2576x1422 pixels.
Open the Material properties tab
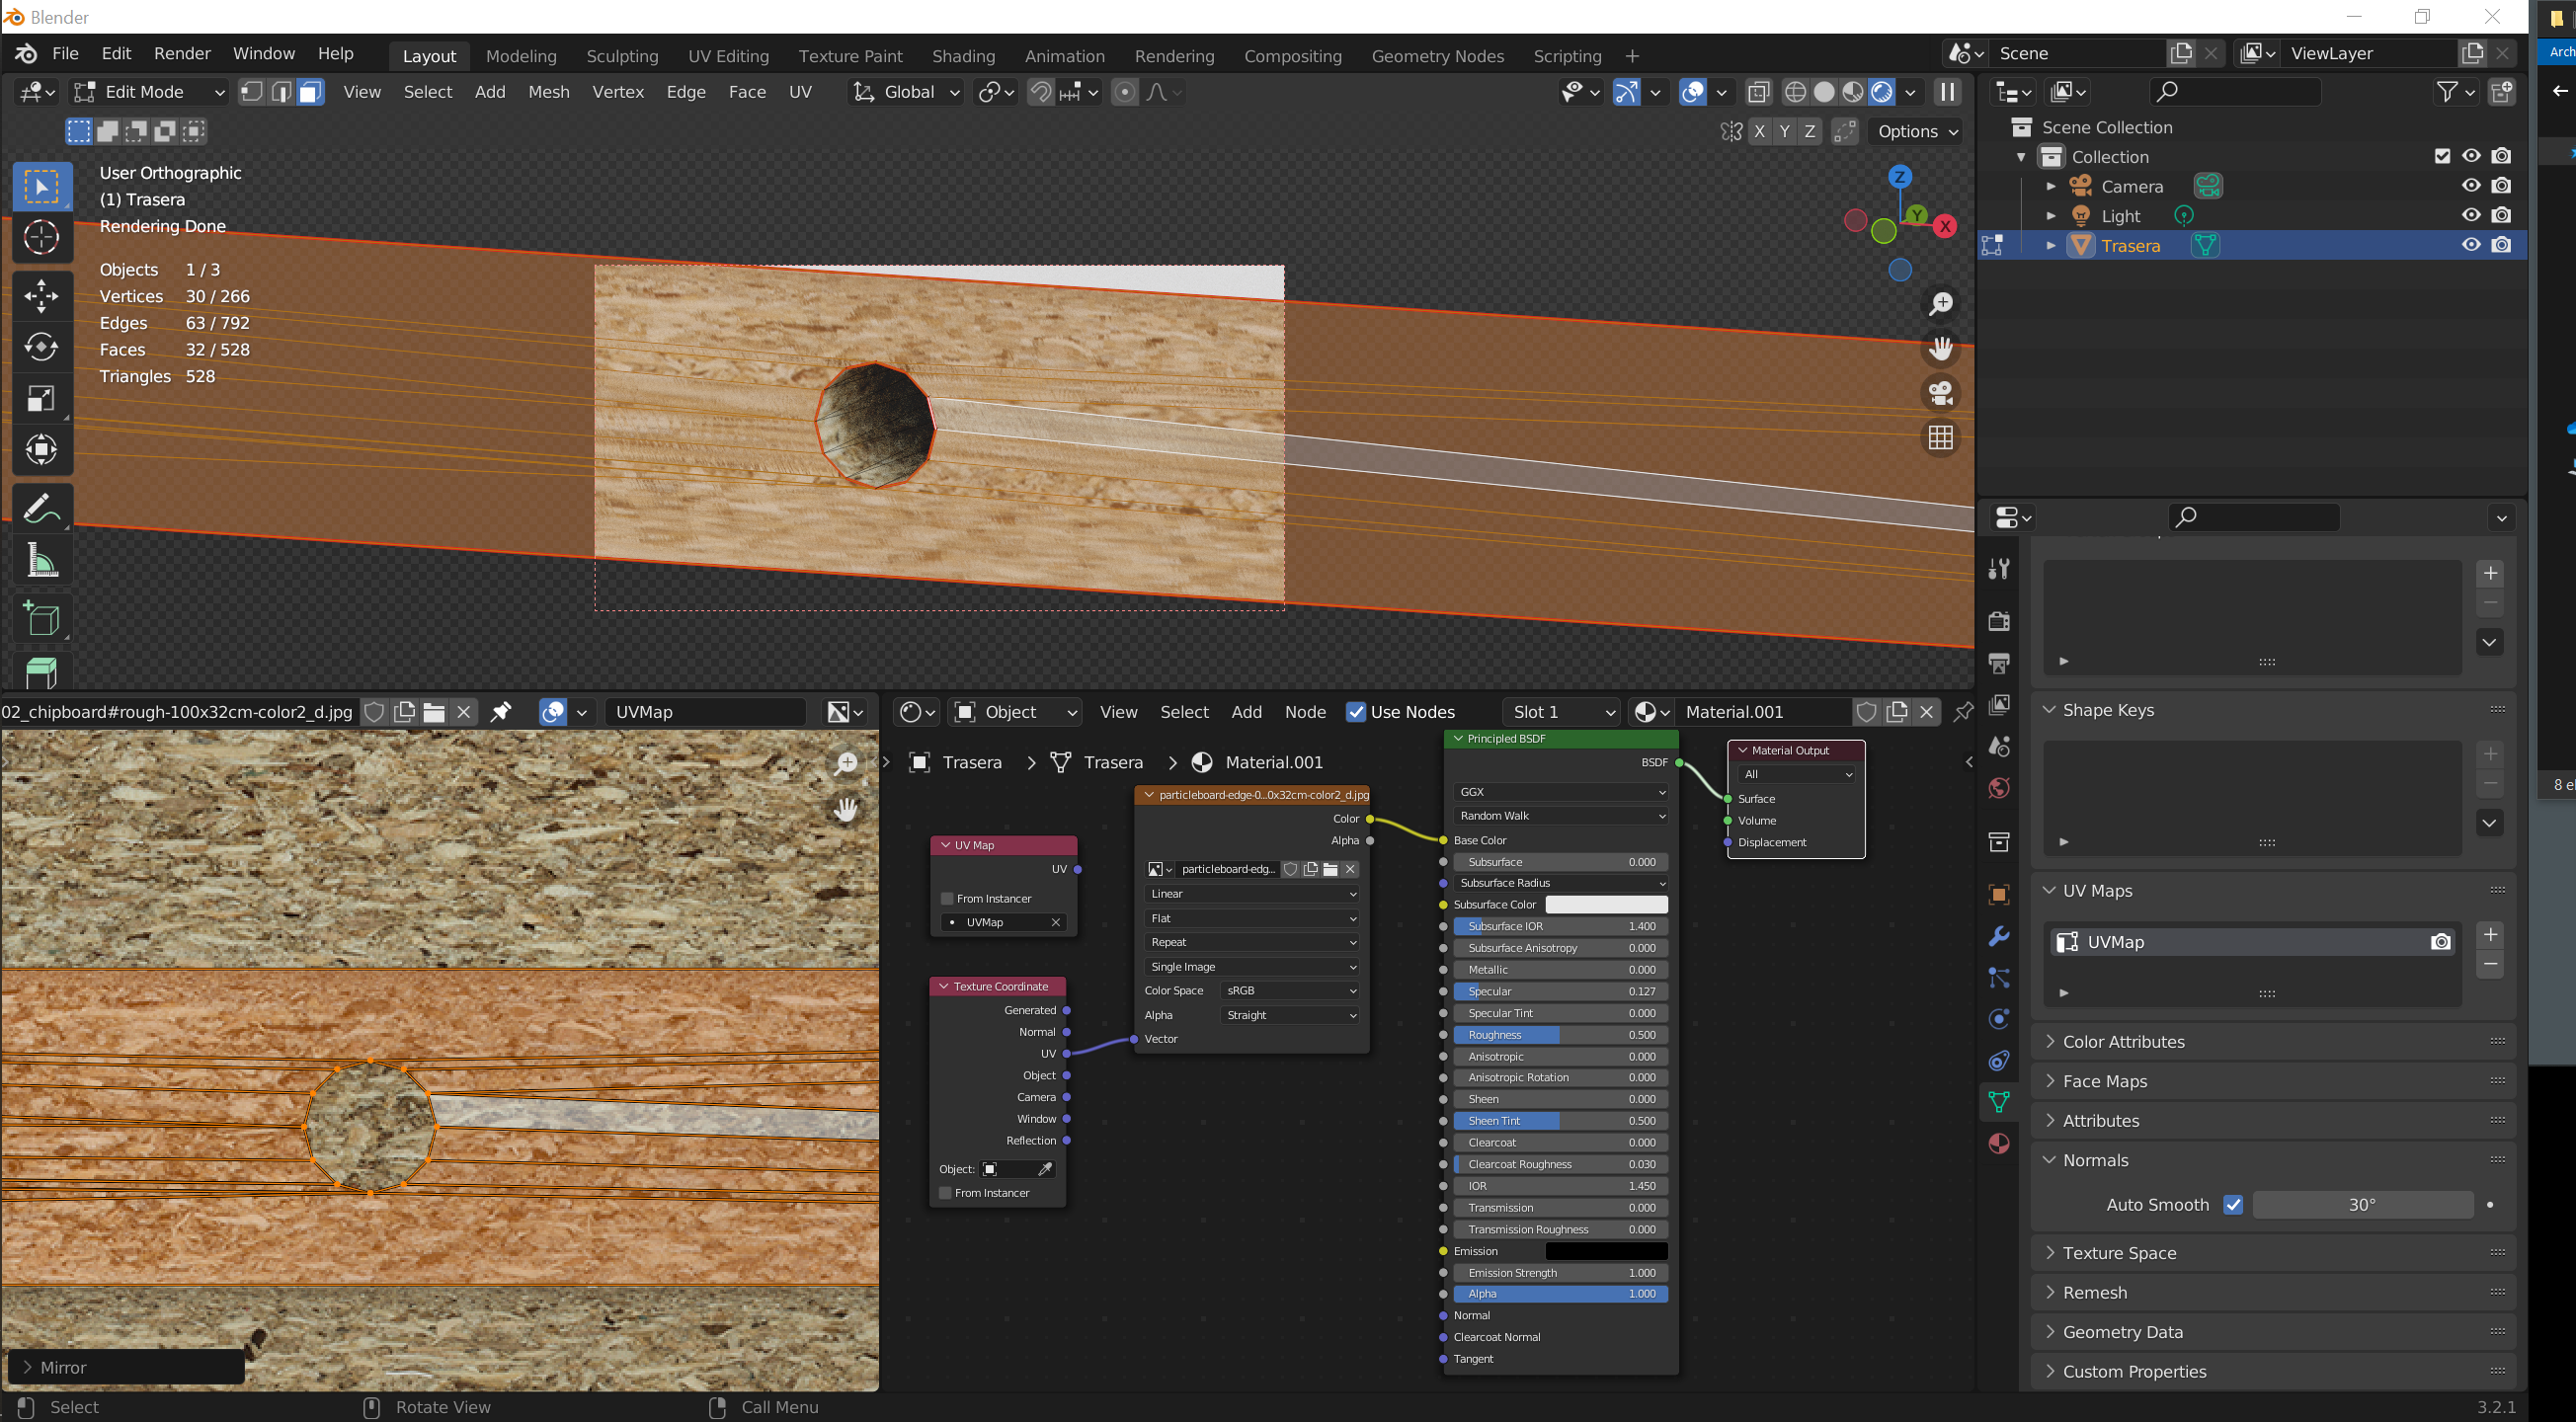[x=1998, y=1143]
